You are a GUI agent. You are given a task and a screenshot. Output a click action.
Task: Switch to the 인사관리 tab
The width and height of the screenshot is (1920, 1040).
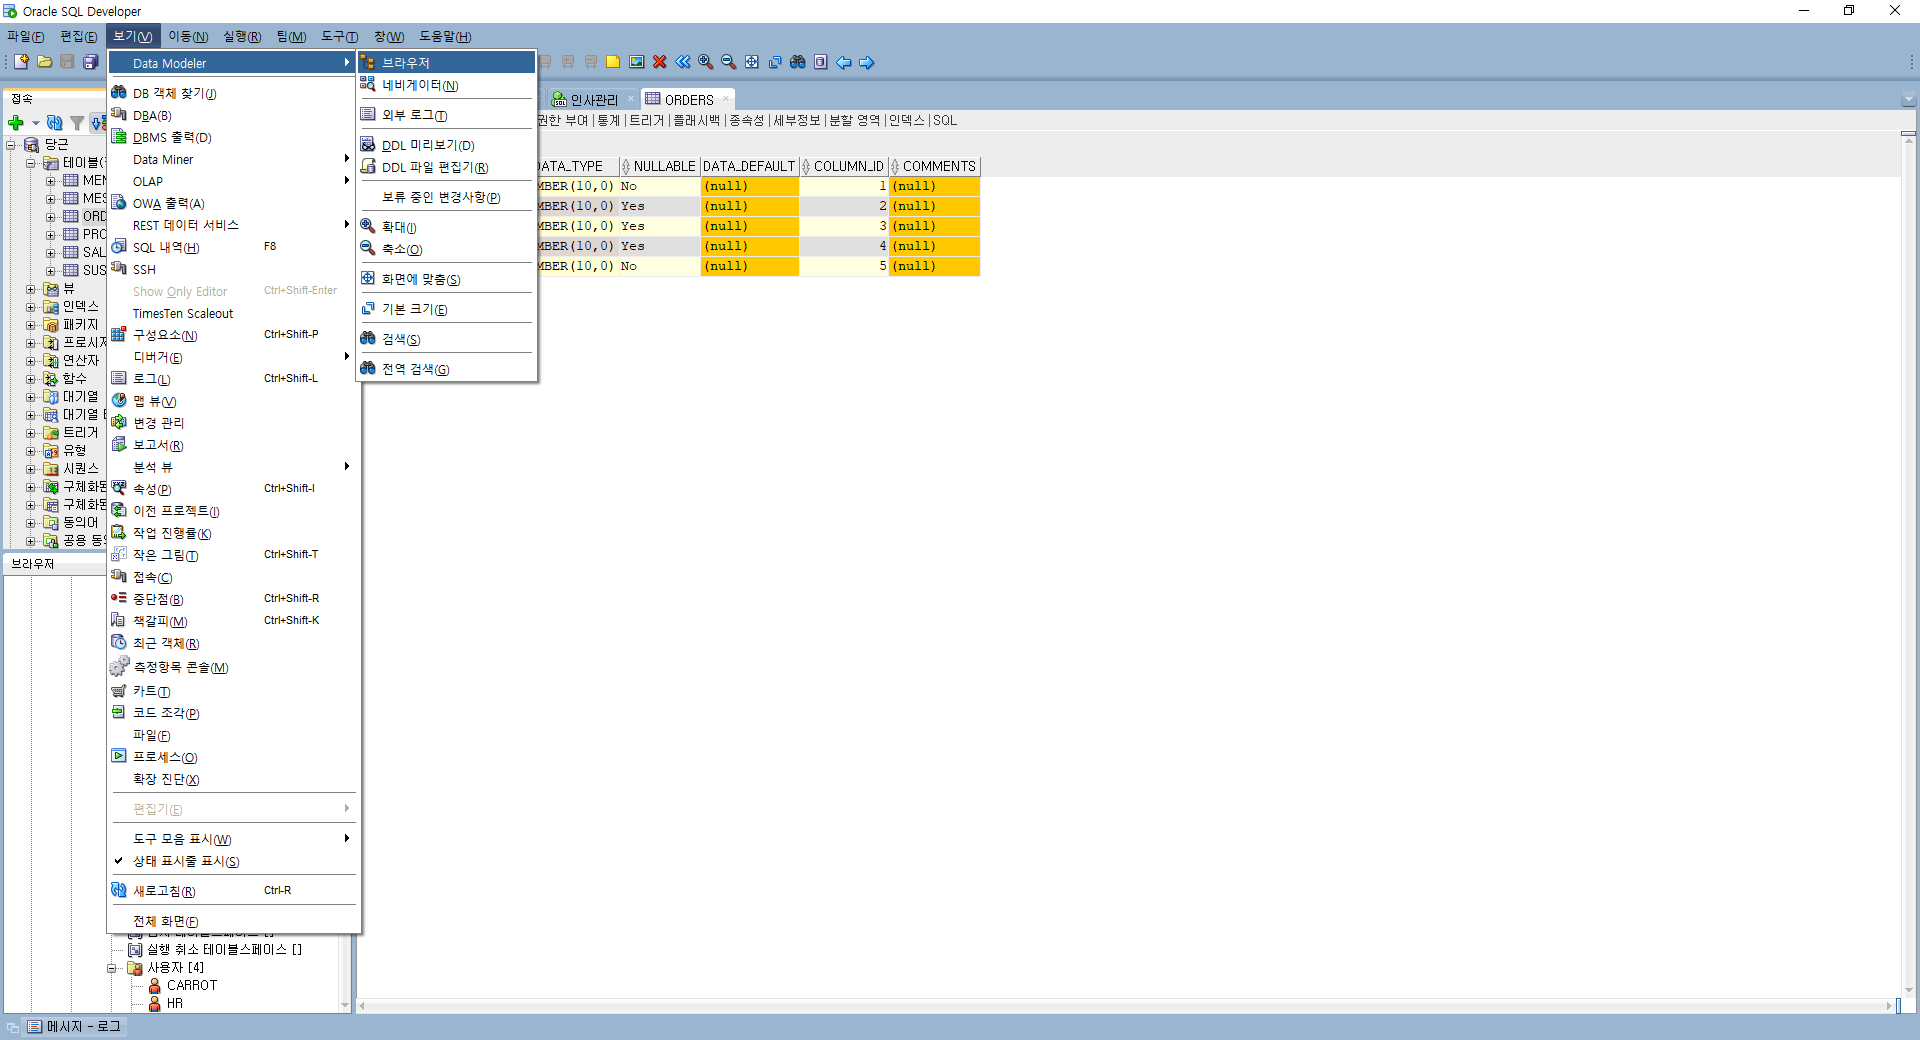coord(594,100)
